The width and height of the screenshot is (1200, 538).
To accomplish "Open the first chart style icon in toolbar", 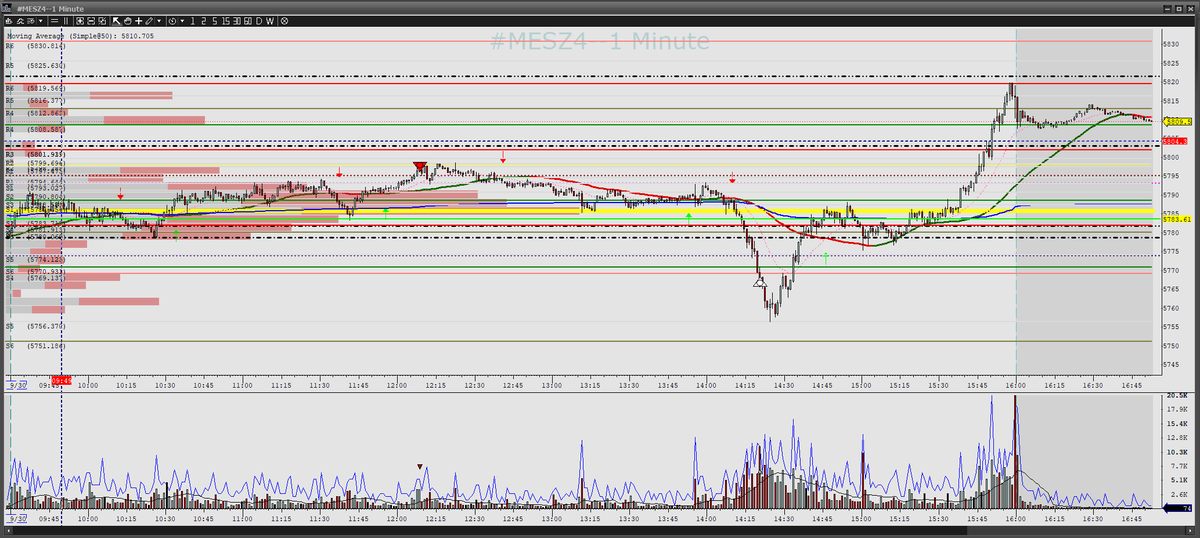I will (x=9, y=21).
